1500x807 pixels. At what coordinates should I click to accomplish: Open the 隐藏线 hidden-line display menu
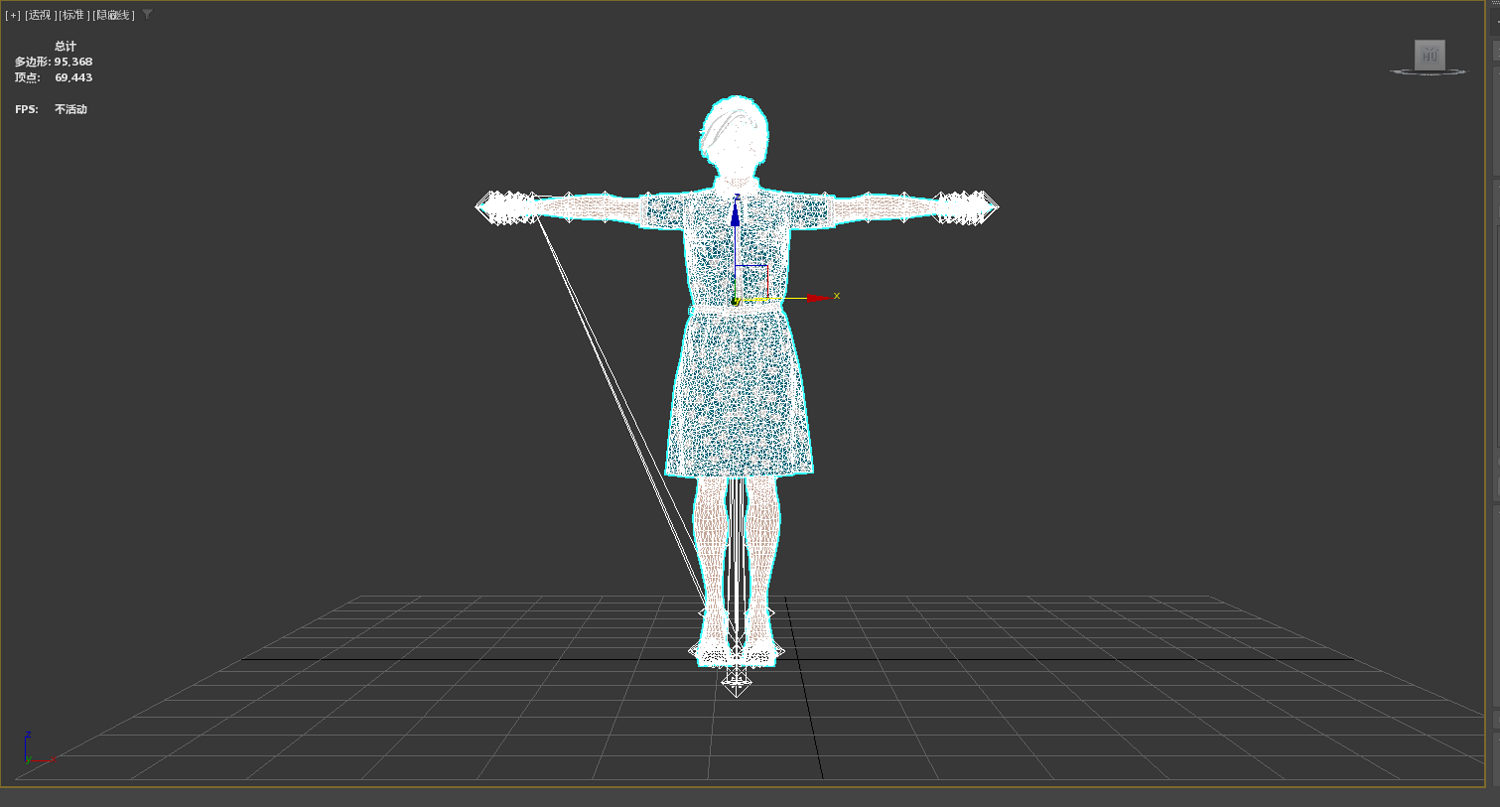113,15
